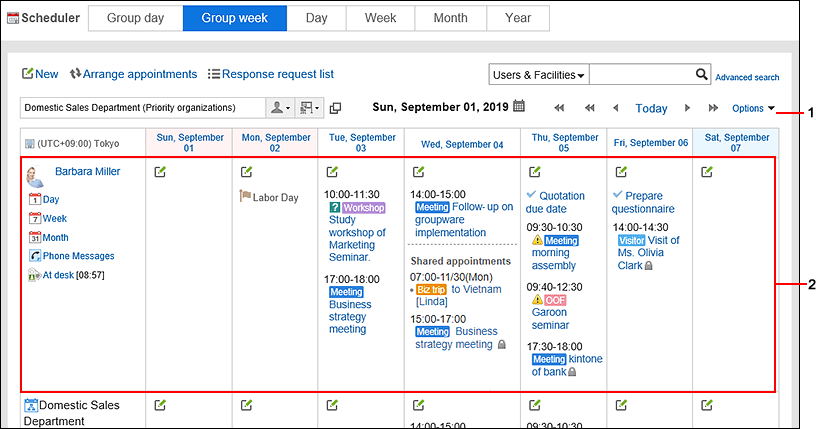Go to the previous day arrow
Viewport: 816px width, 429px height.
point(616,108)
